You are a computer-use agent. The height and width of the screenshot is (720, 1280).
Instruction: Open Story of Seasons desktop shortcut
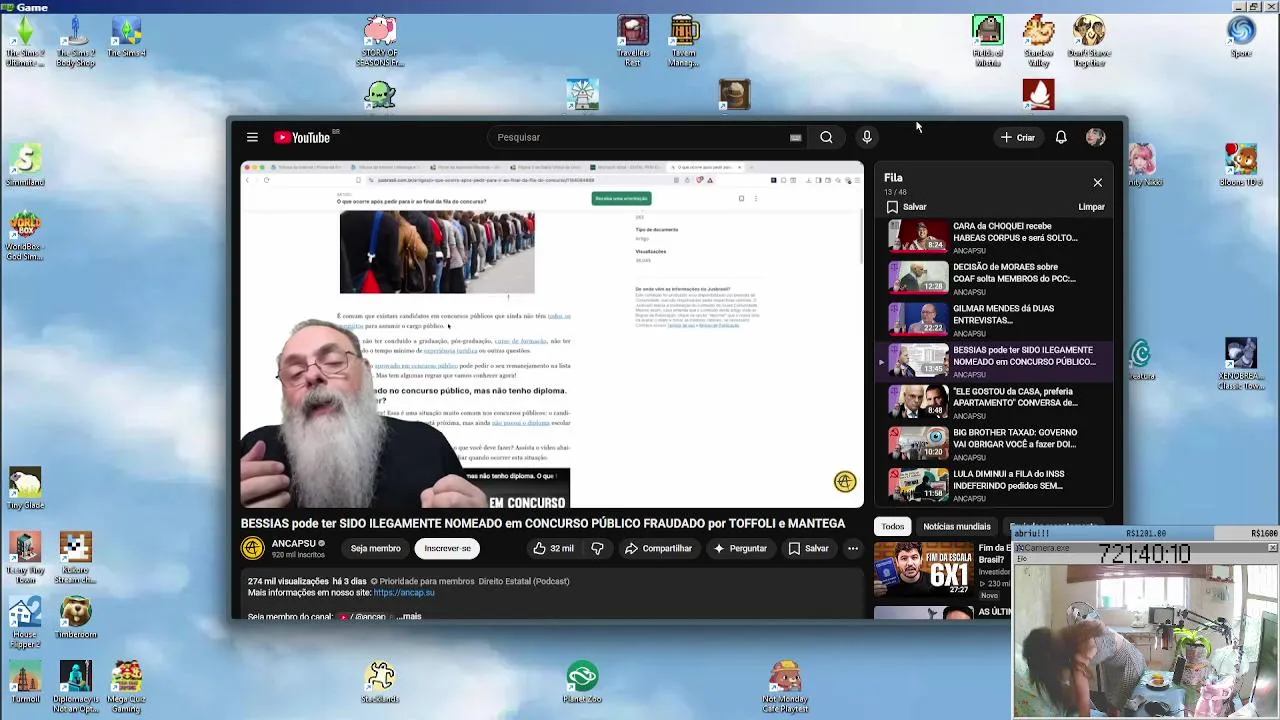coord(380,43)
